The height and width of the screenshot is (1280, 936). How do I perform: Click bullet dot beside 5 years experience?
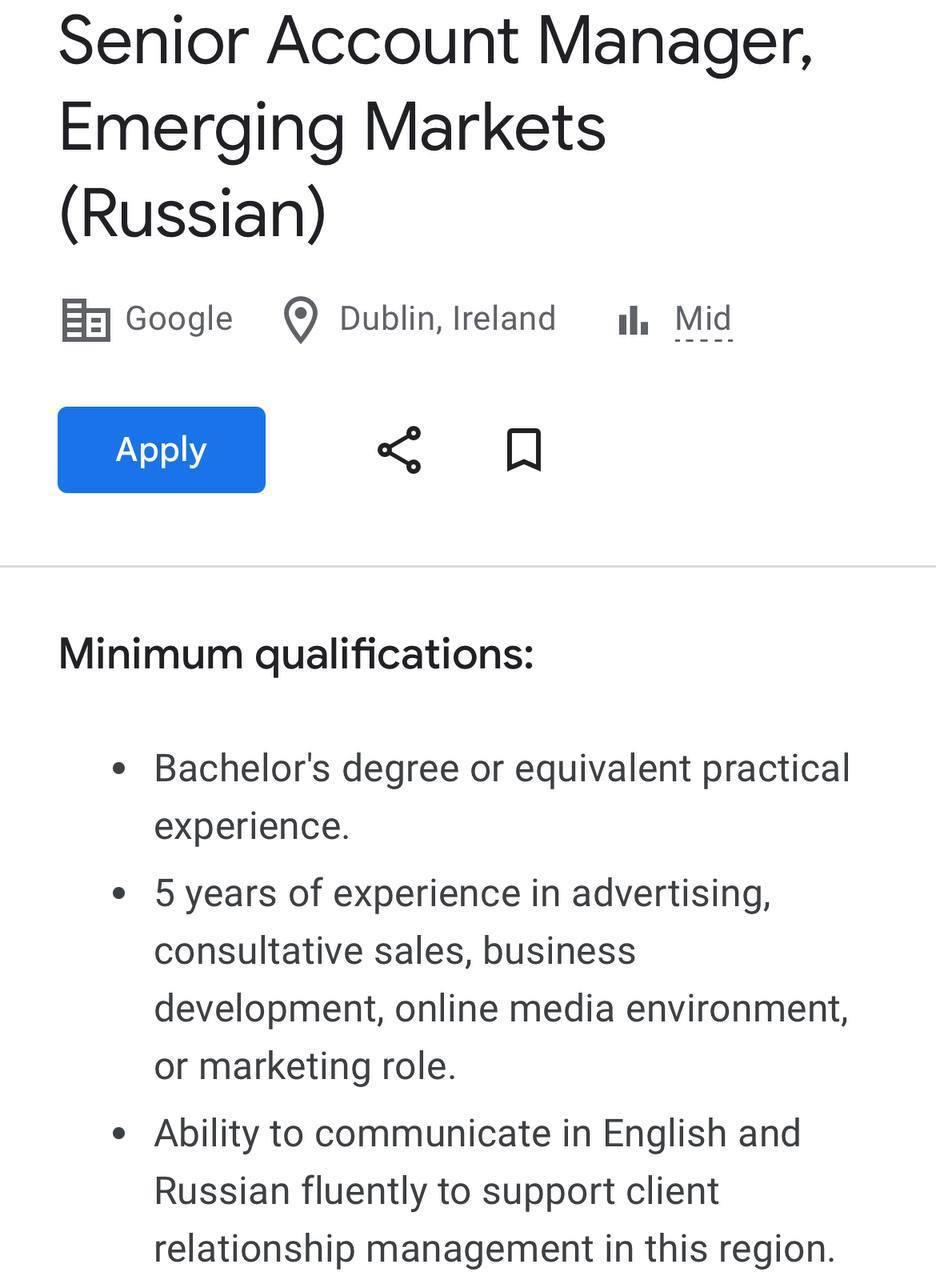120,893
